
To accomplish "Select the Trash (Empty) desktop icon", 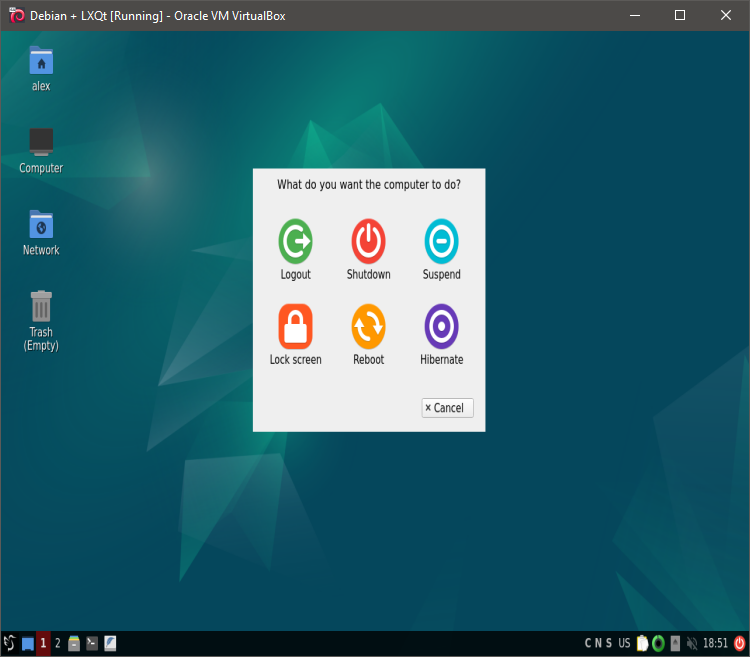I will [41, 306].
